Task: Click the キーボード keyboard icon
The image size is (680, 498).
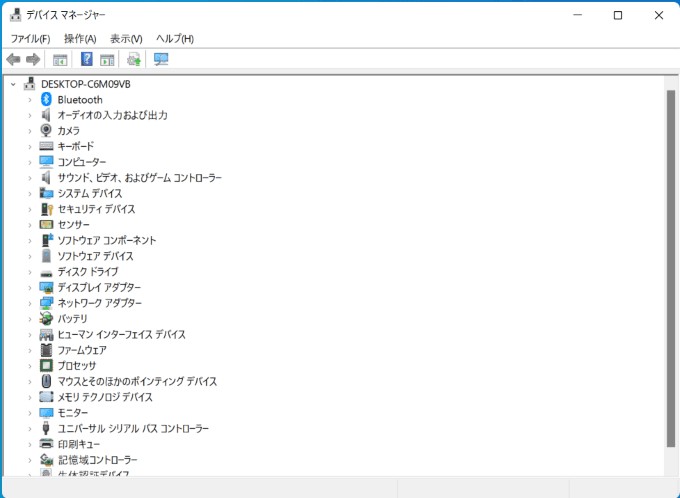Action: coord(47,147)
